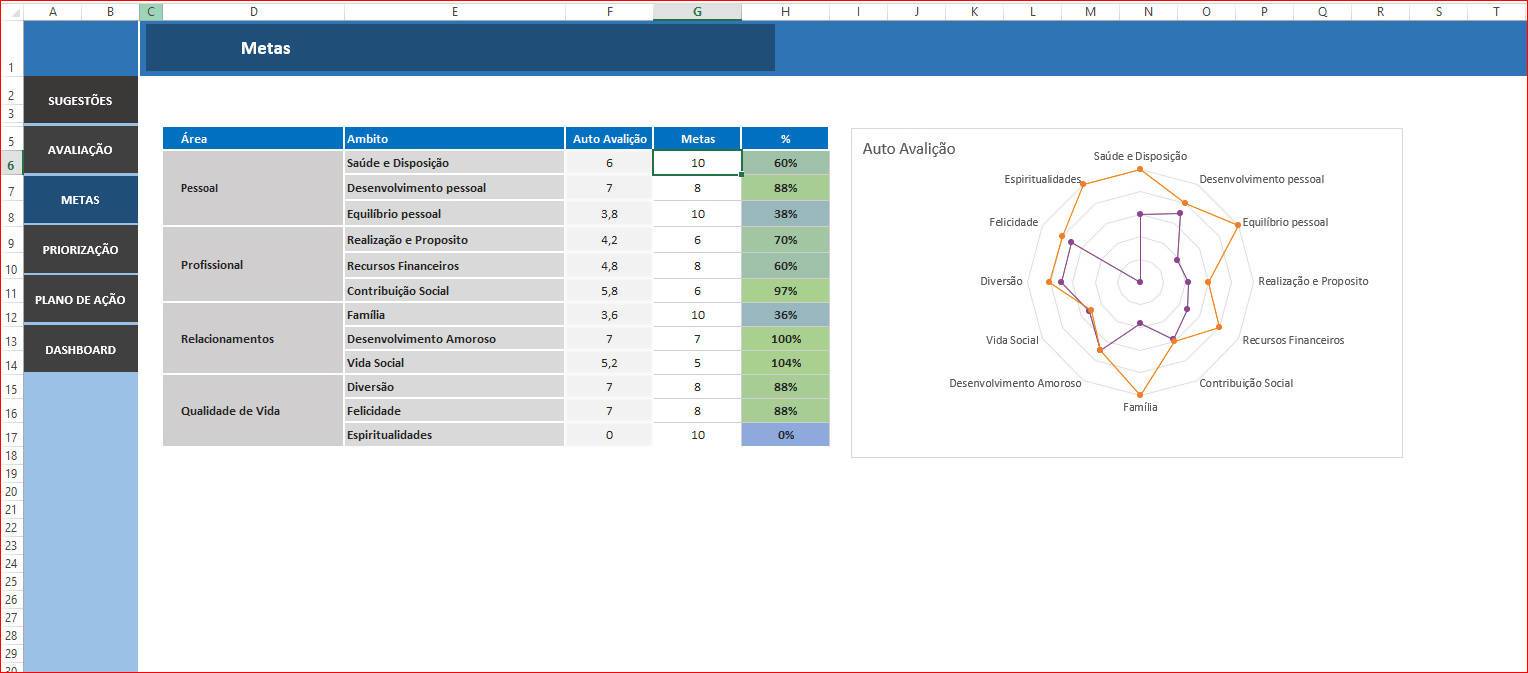The width and height of the screenshot is (1528, 673).
Task: Click the Família label on radar chart
Action: [1140, 407]
